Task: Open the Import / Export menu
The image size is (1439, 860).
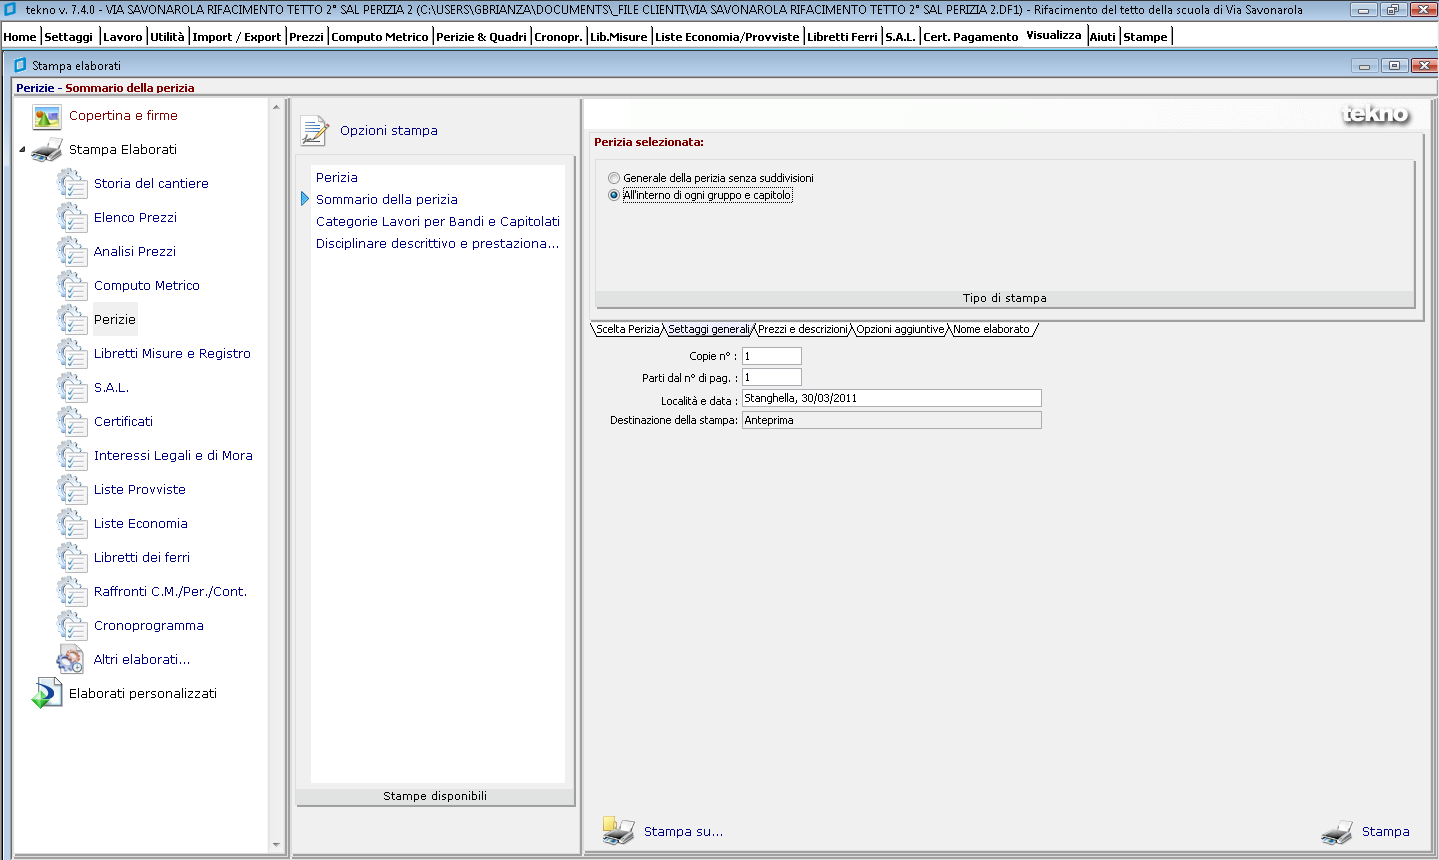Action: point(237,37)
